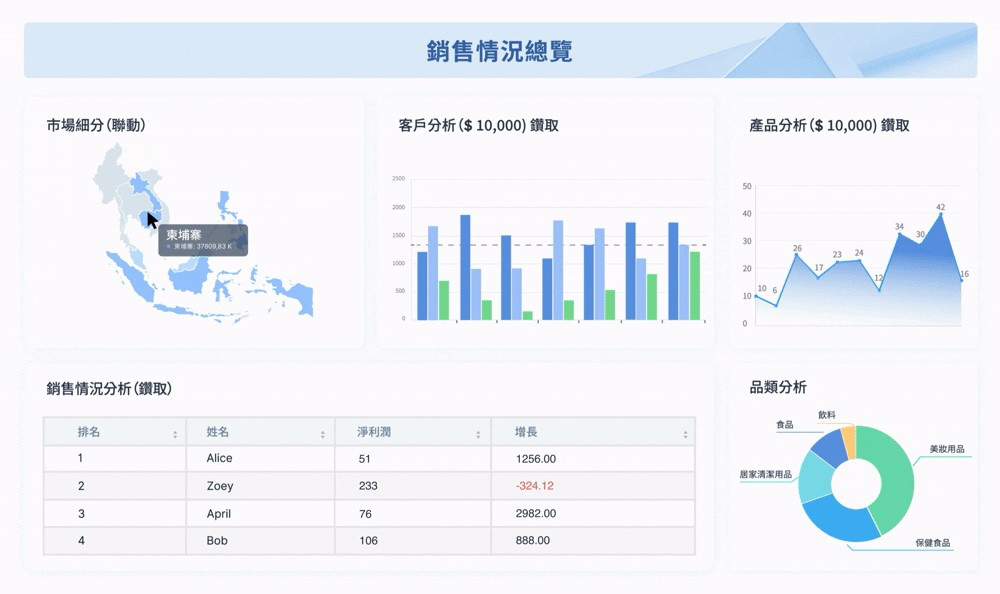The width and height of the screenshot is (1000, 594).
Task: Click the final line chart point labeled 16
Action: [961, 280]
